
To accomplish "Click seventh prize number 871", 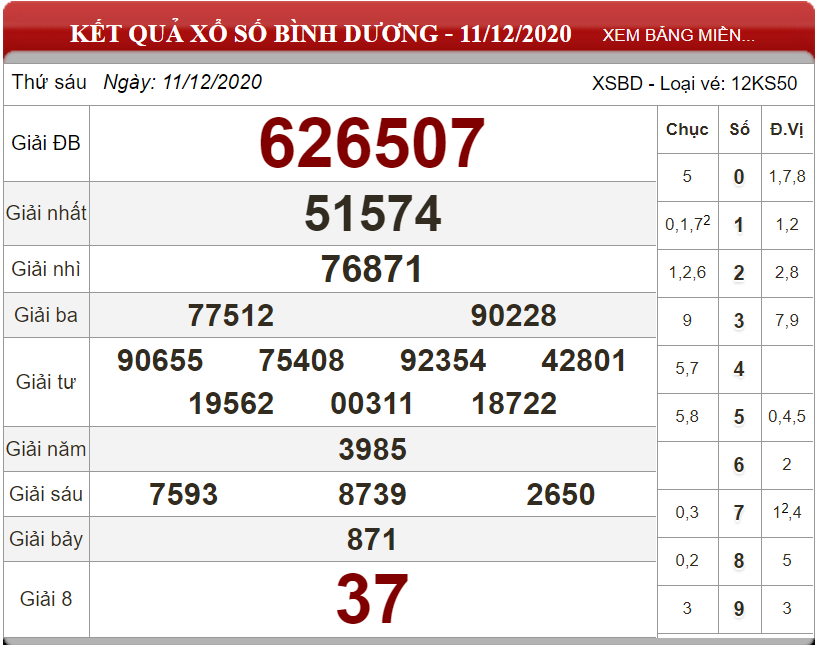I will coord(372,539).
